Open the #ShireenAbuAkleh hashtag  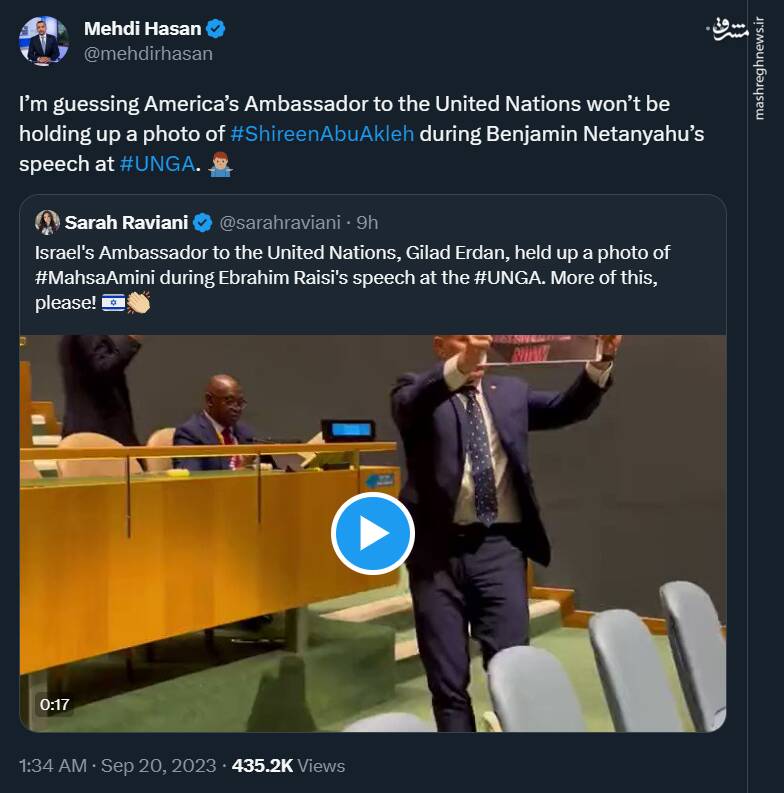tap(321, 134)
